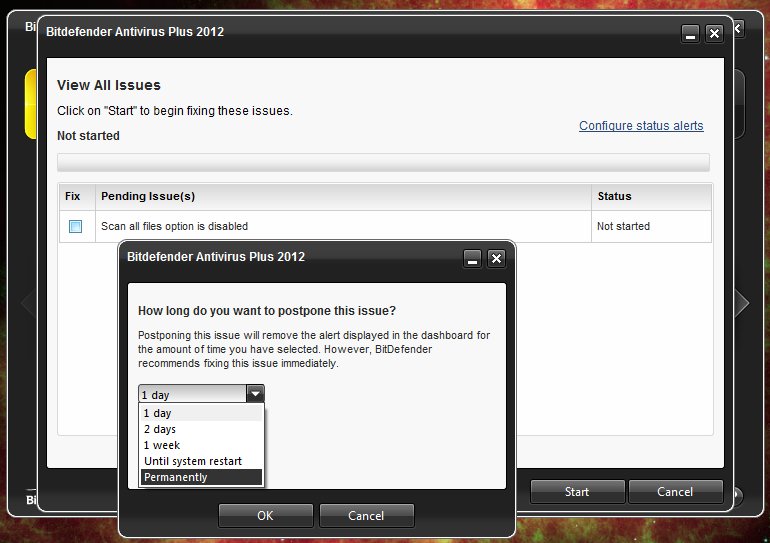This screenshot has width=770, height=543.
Task: Open the Configure status alerts link
Action: click(641, 126)
